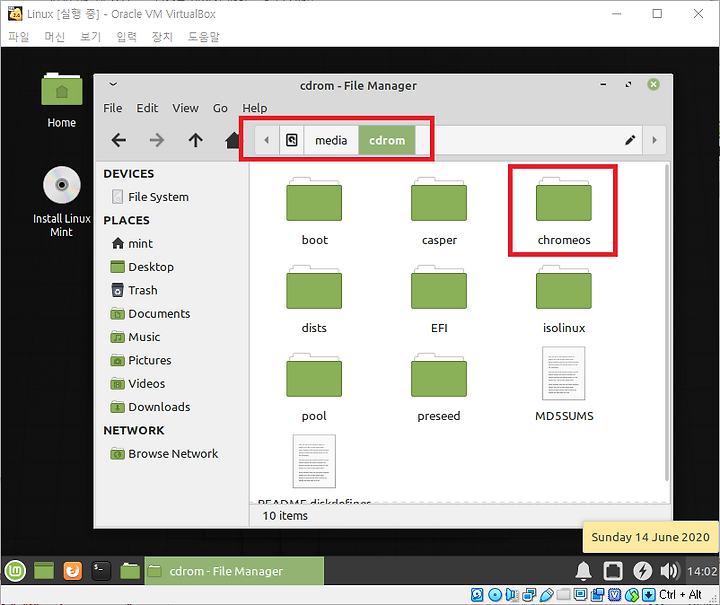
Task: Select the README.diskdefines file icon
Action: 315,461
